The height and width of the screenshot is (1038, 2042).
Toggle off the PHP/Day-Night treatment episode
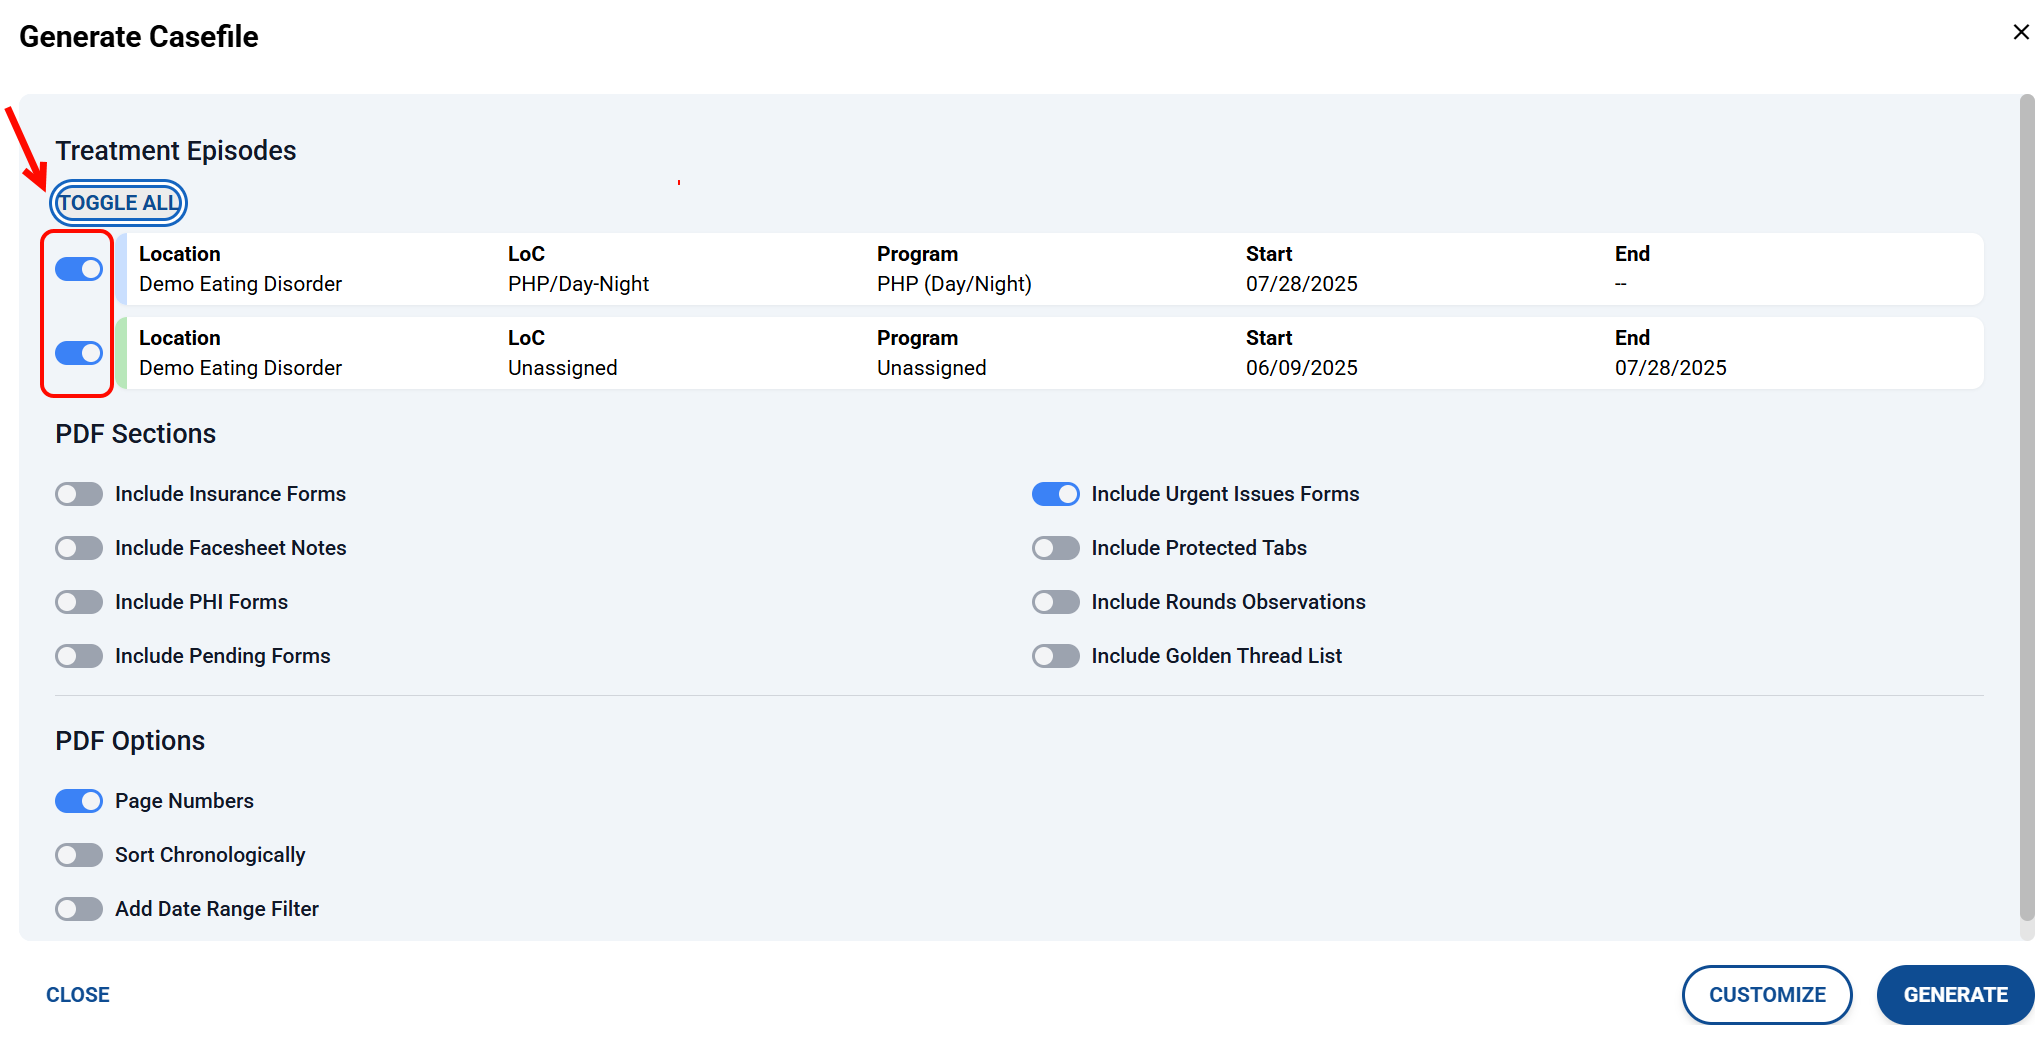(79, 269)
